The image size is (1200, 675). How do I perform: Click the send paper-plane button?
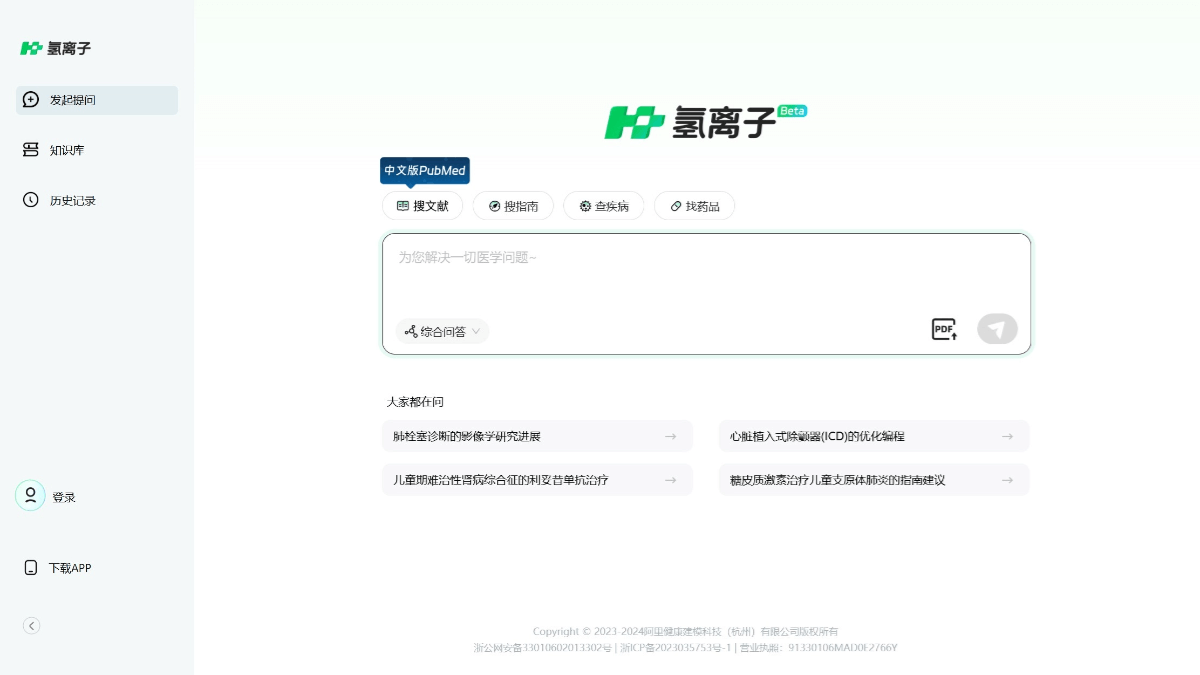(997, 329)
